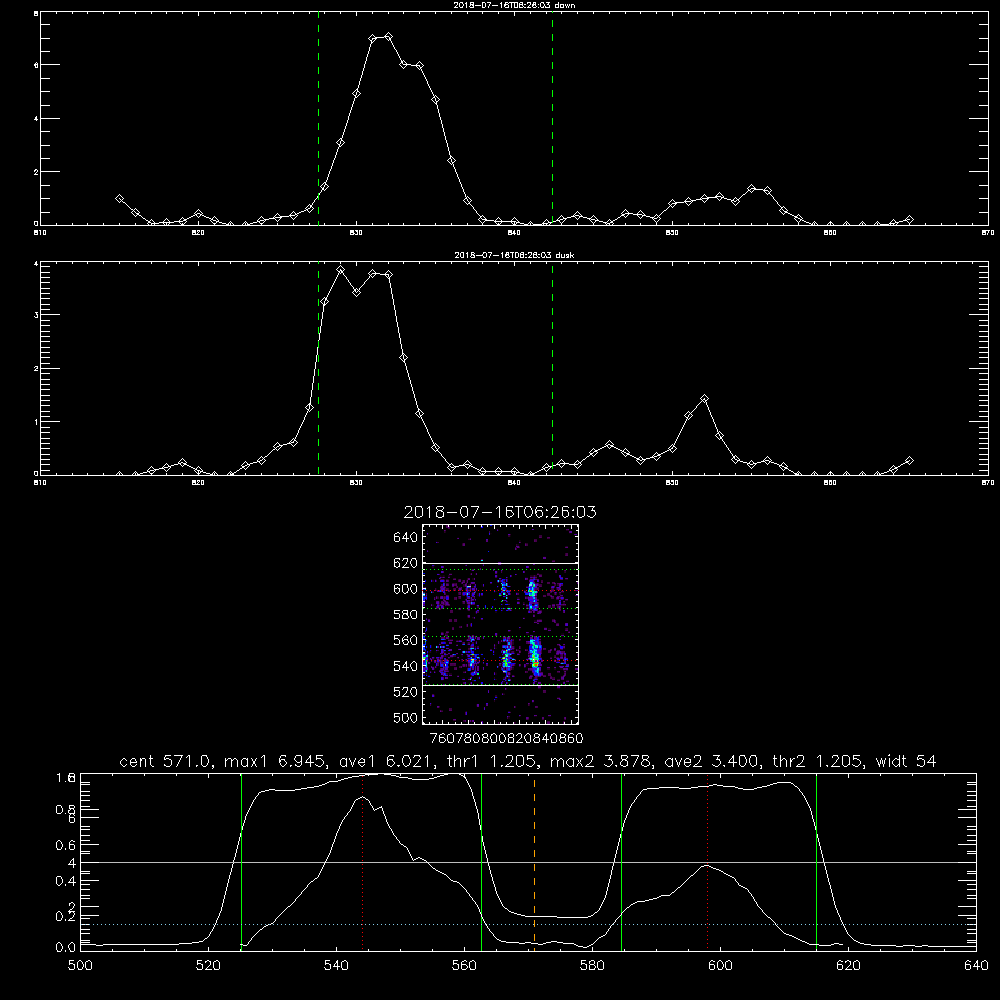
Task: Click the heatmap image under the 2018-07-16T06:26:03 title
Action: coord(500,624)
